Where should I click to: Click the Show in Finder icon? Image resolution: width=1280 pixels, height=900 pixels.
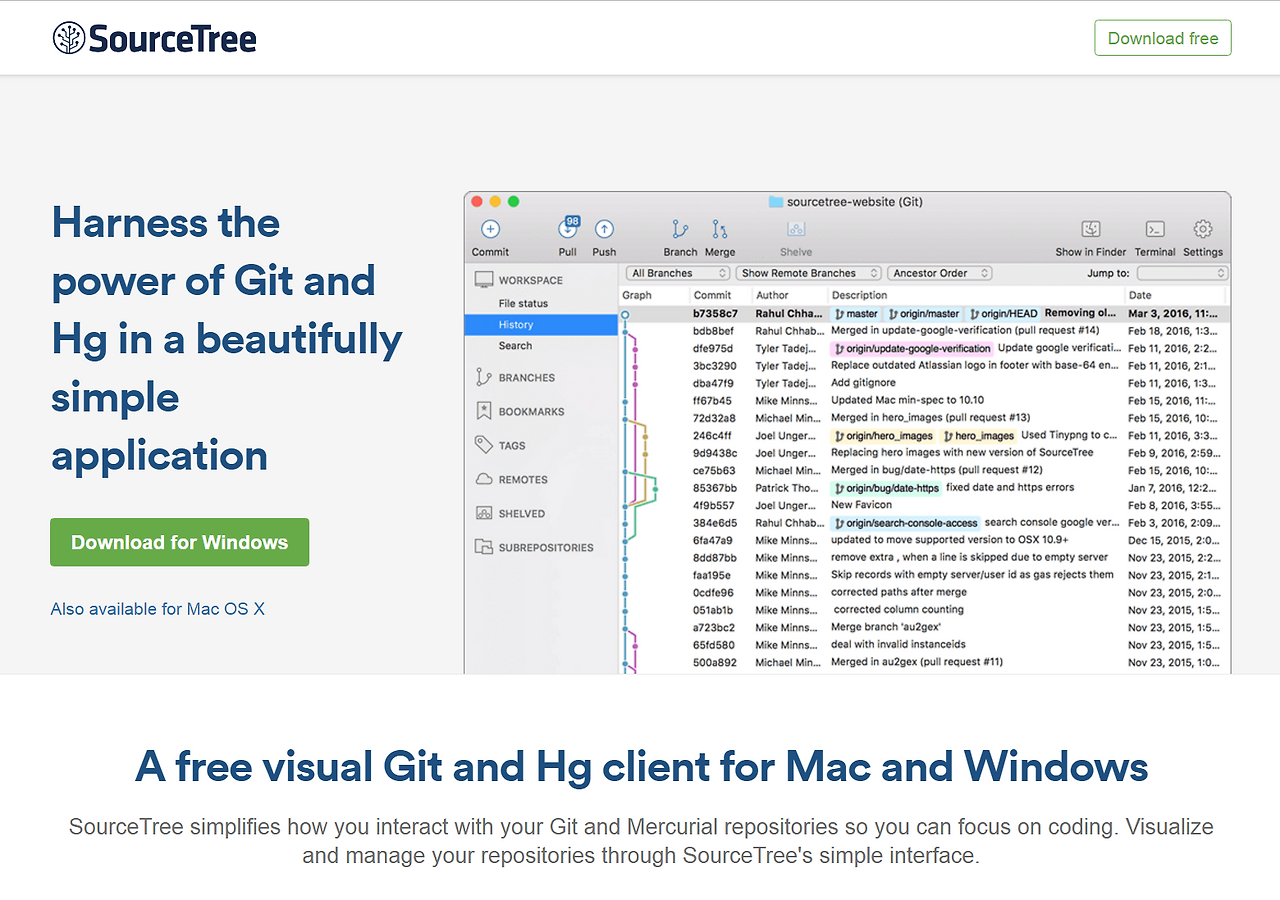click(1091, 230)
